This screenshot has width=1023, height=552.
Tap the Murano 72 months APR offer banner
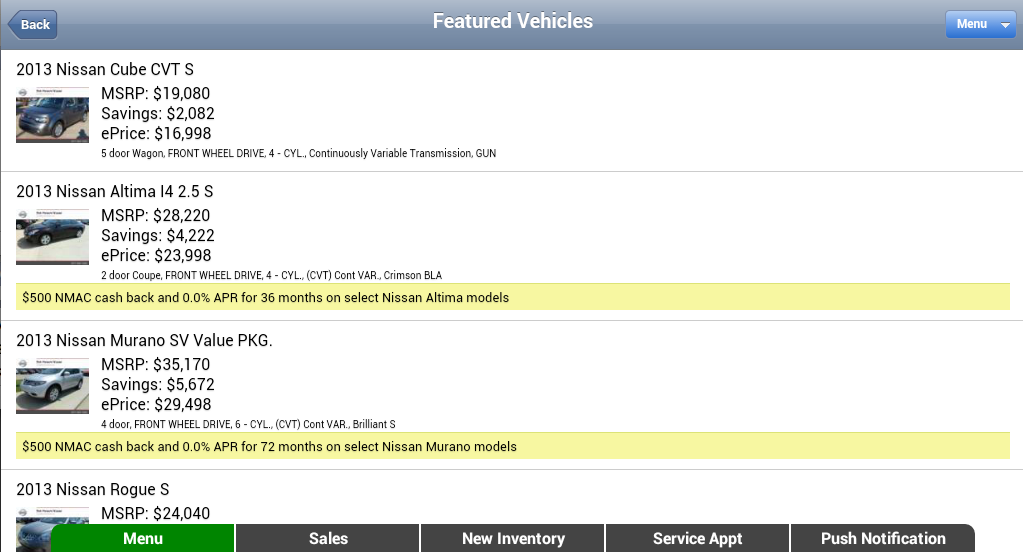coord(512,446)
